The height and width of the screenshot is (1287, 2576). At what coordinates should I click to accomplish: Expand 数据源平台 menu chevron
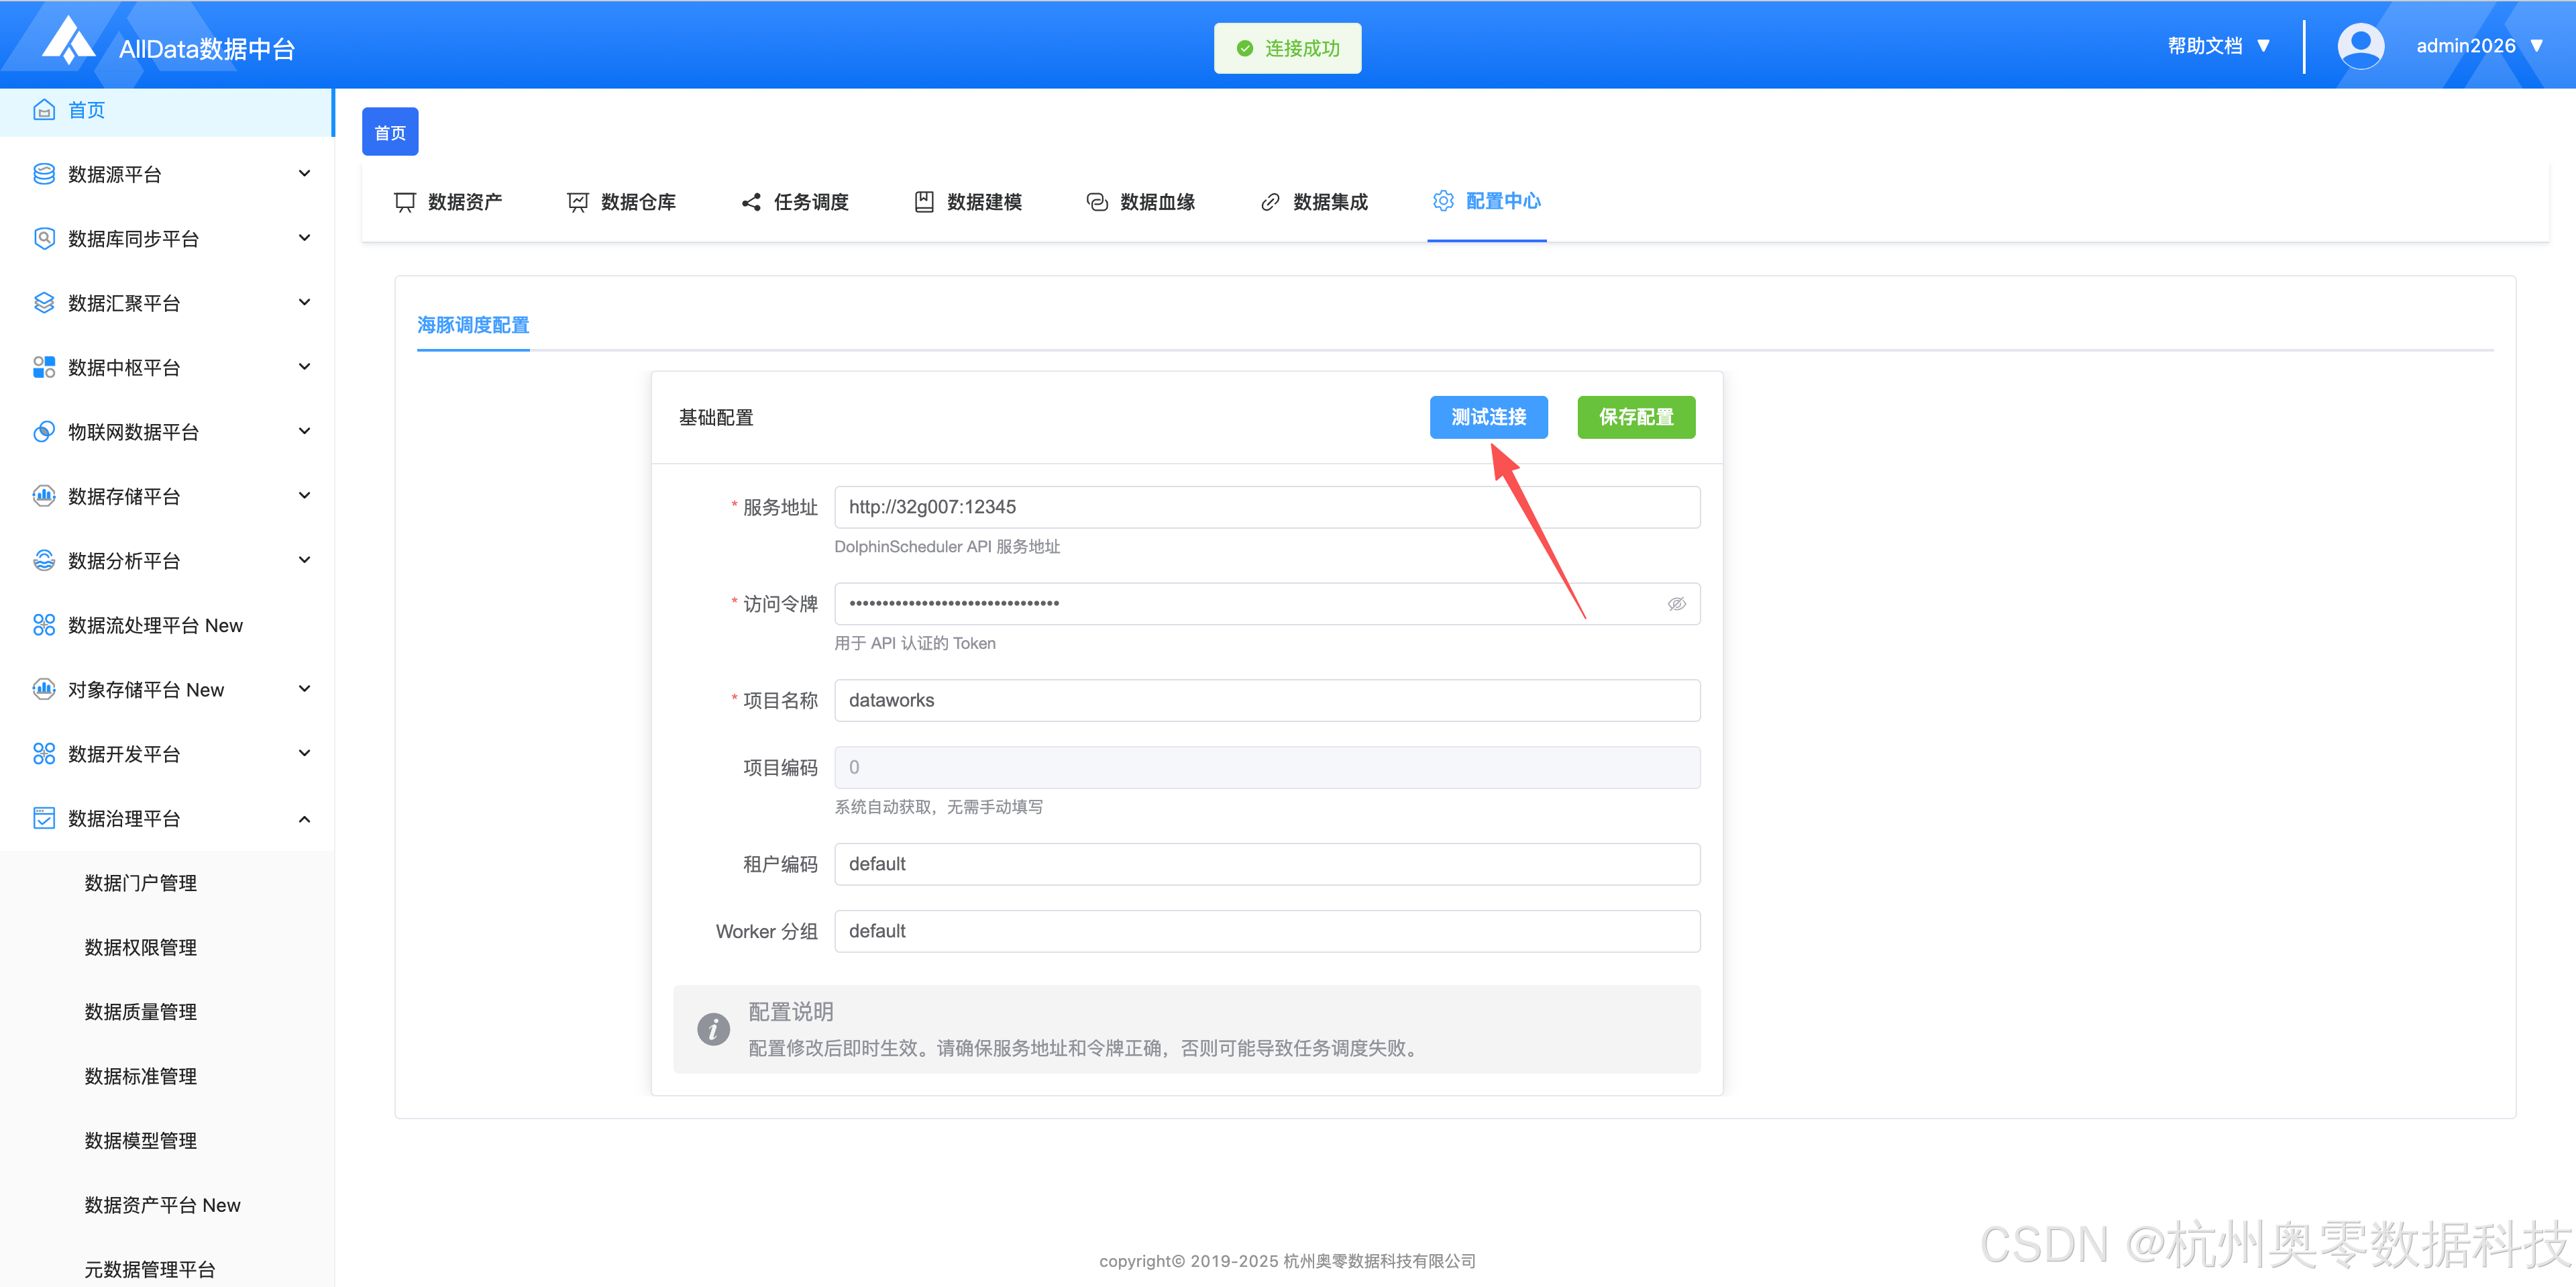coord(305,174)
